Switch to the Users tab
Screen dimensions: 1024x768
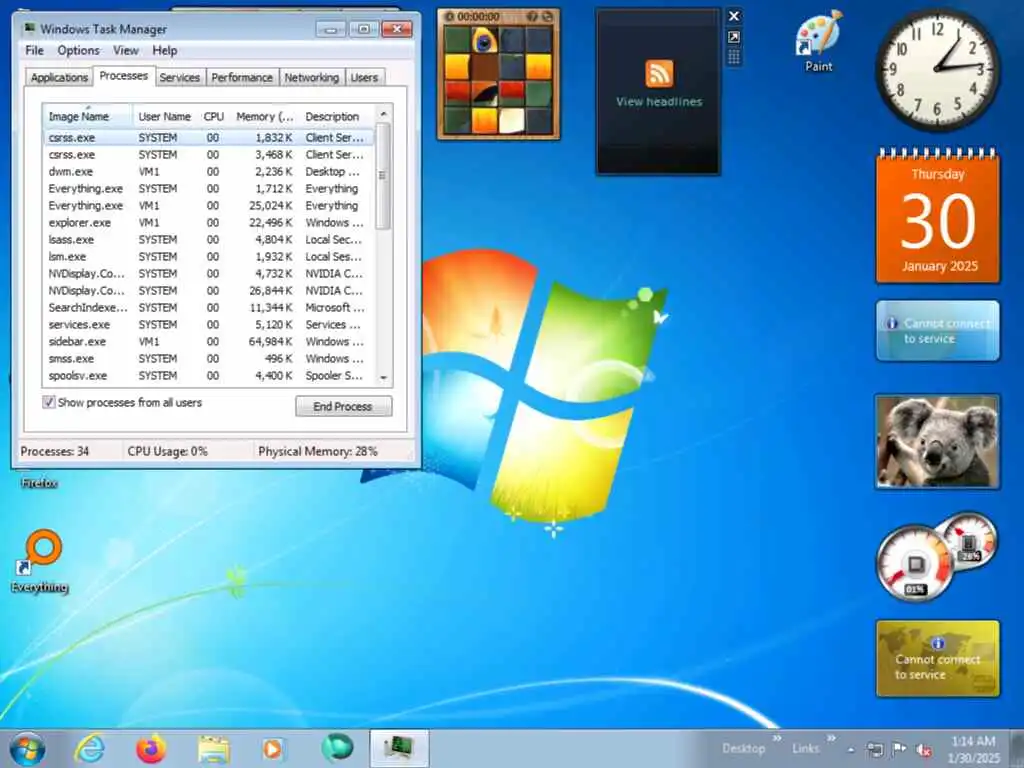364,77
